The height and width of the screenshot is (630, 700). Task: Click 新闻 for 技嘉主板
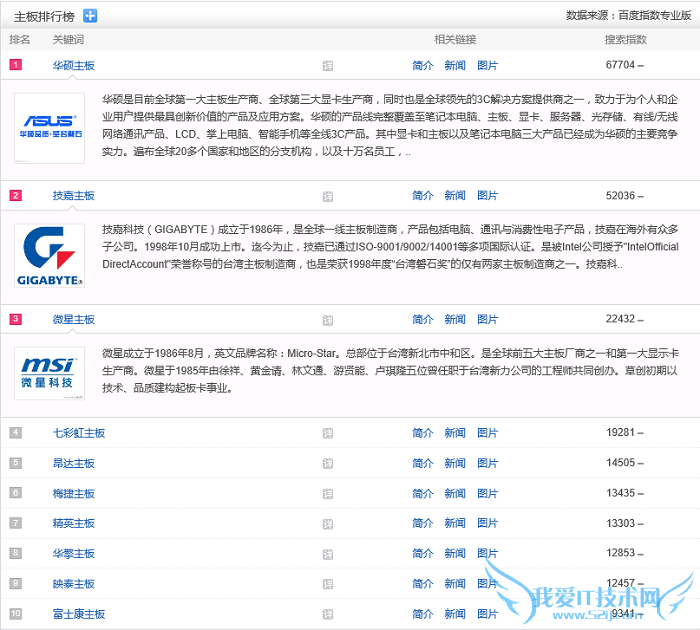click(x=455, y=196)
